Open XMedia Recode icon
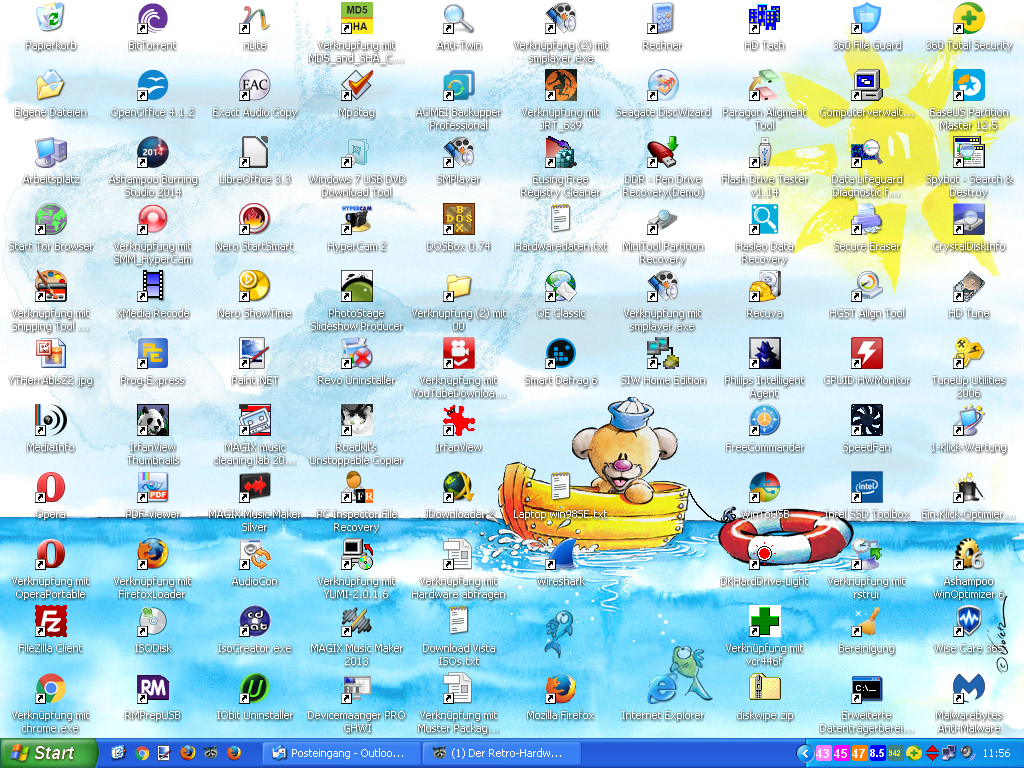The height and width of the screenshot is (768, 1024). [x=153, y=287]
